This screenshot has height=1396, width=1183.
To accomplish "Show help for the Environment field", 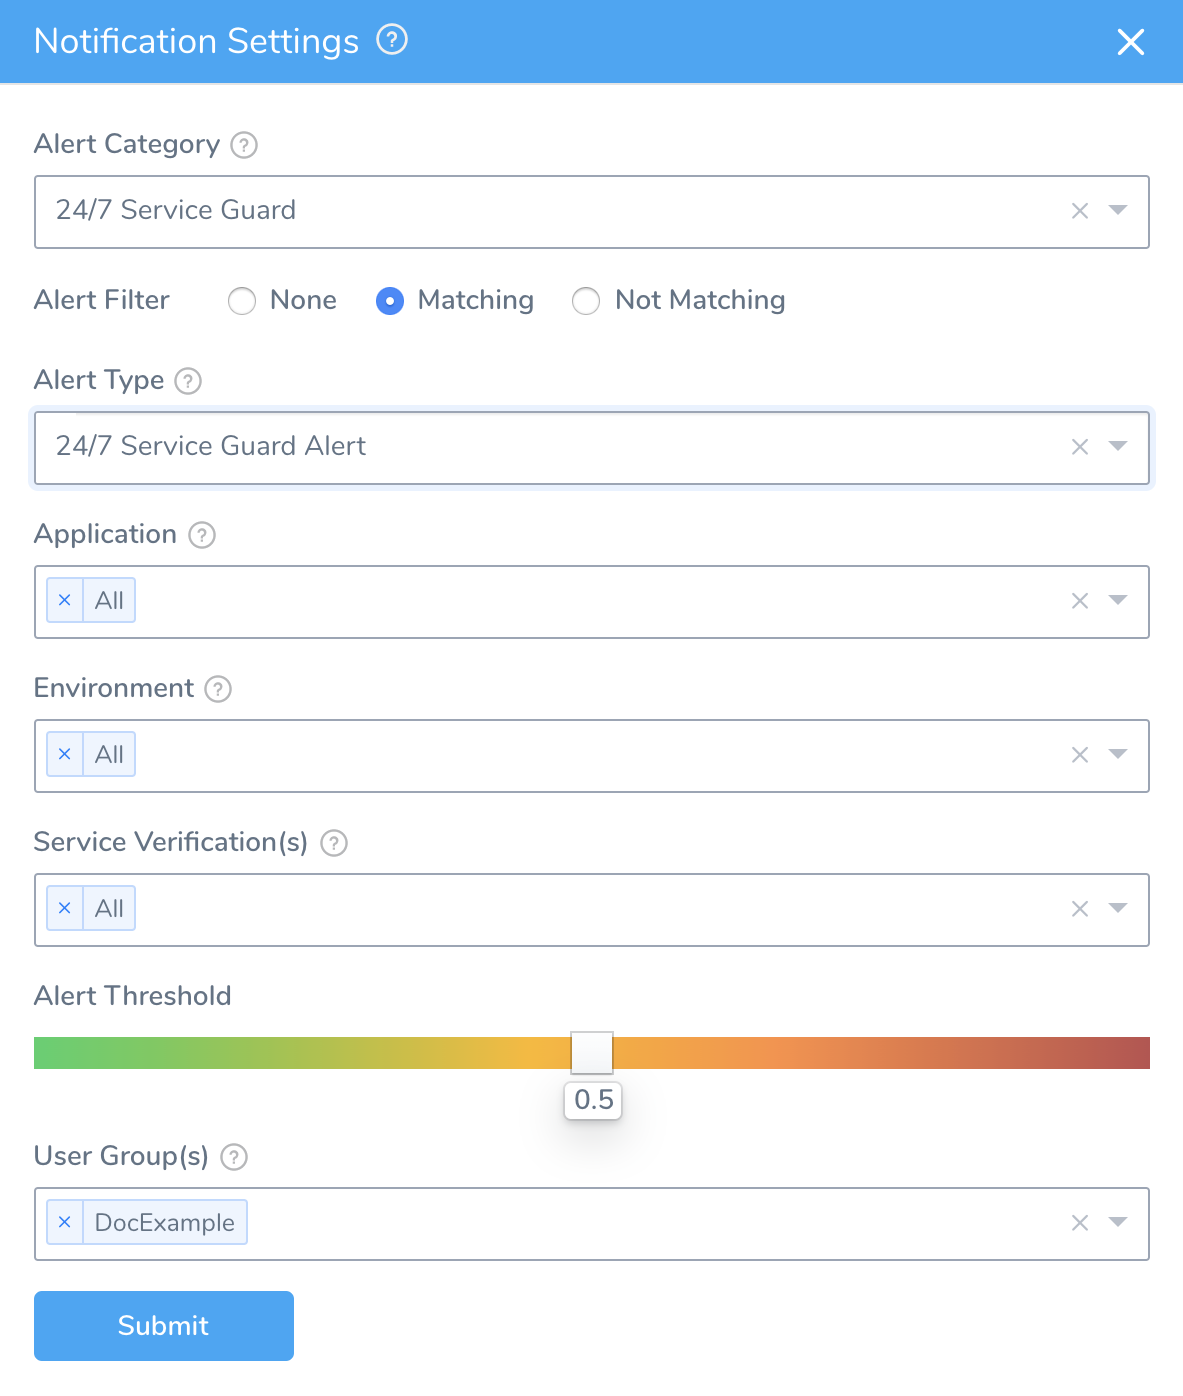I will tap(218, 689).
